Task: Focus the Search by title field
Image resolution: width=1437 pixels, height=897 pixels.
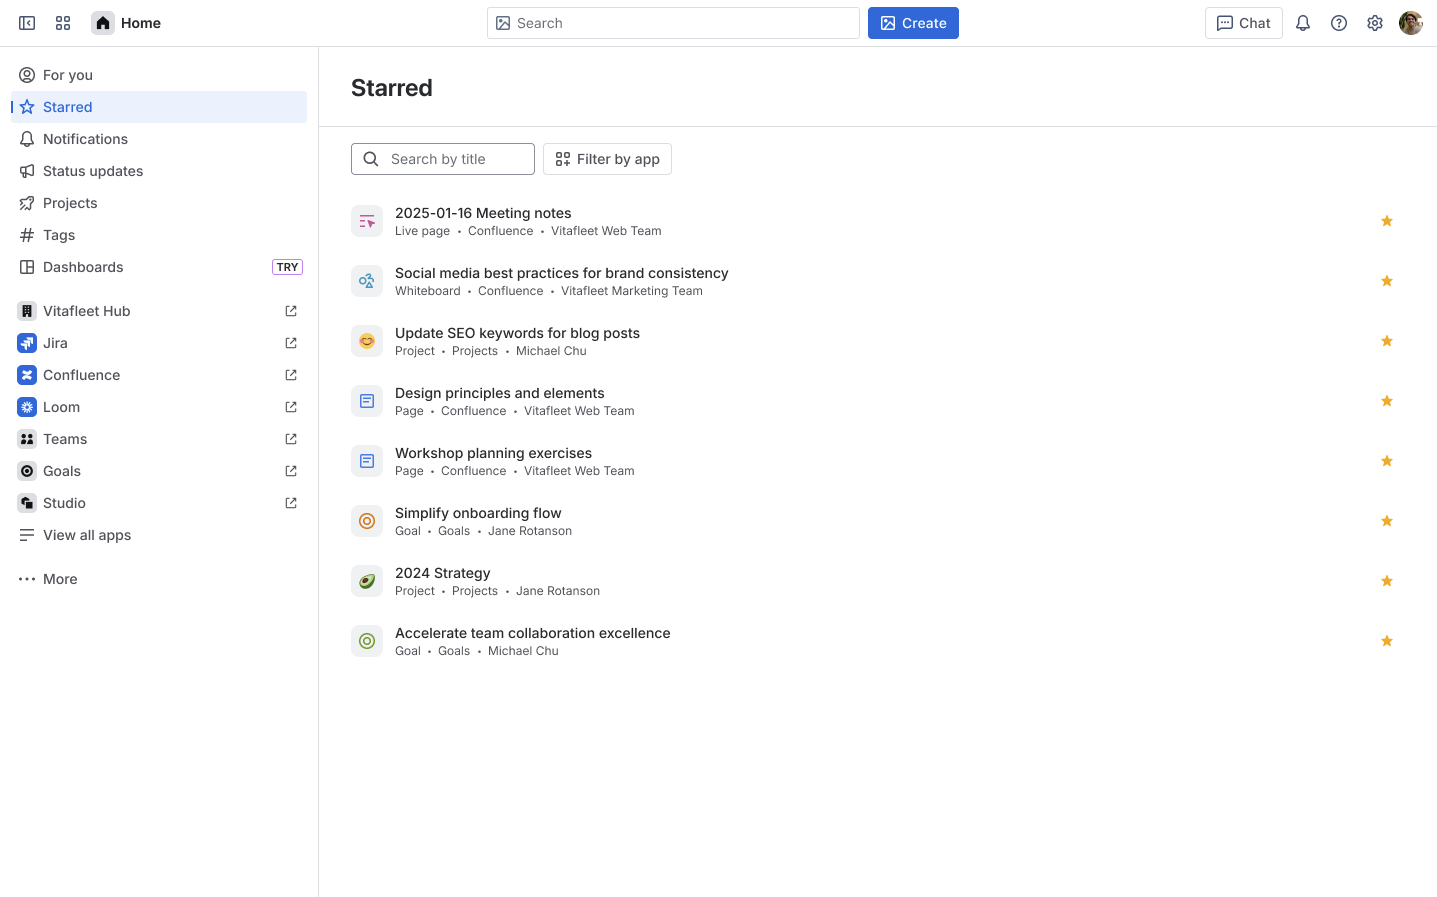Action: (443, 159)
